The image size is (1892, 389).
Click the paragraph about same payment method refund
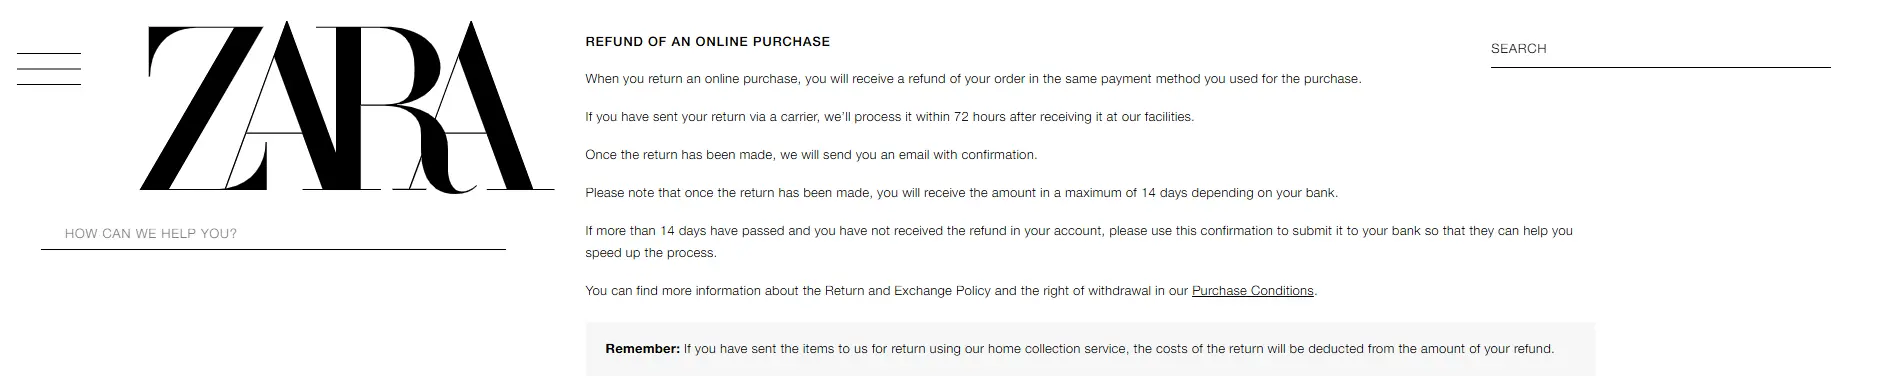(x=973, y=79)
